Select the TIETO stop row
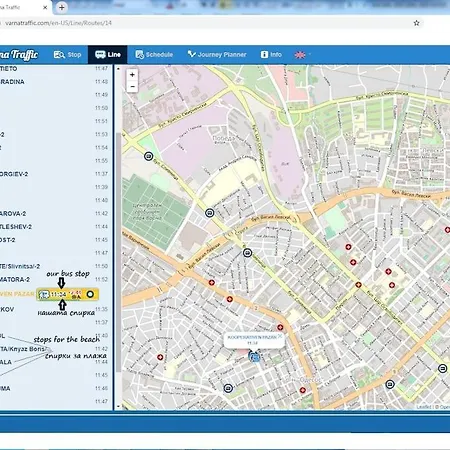This screenshot has width=450, height=450. (x=55, y=69)
